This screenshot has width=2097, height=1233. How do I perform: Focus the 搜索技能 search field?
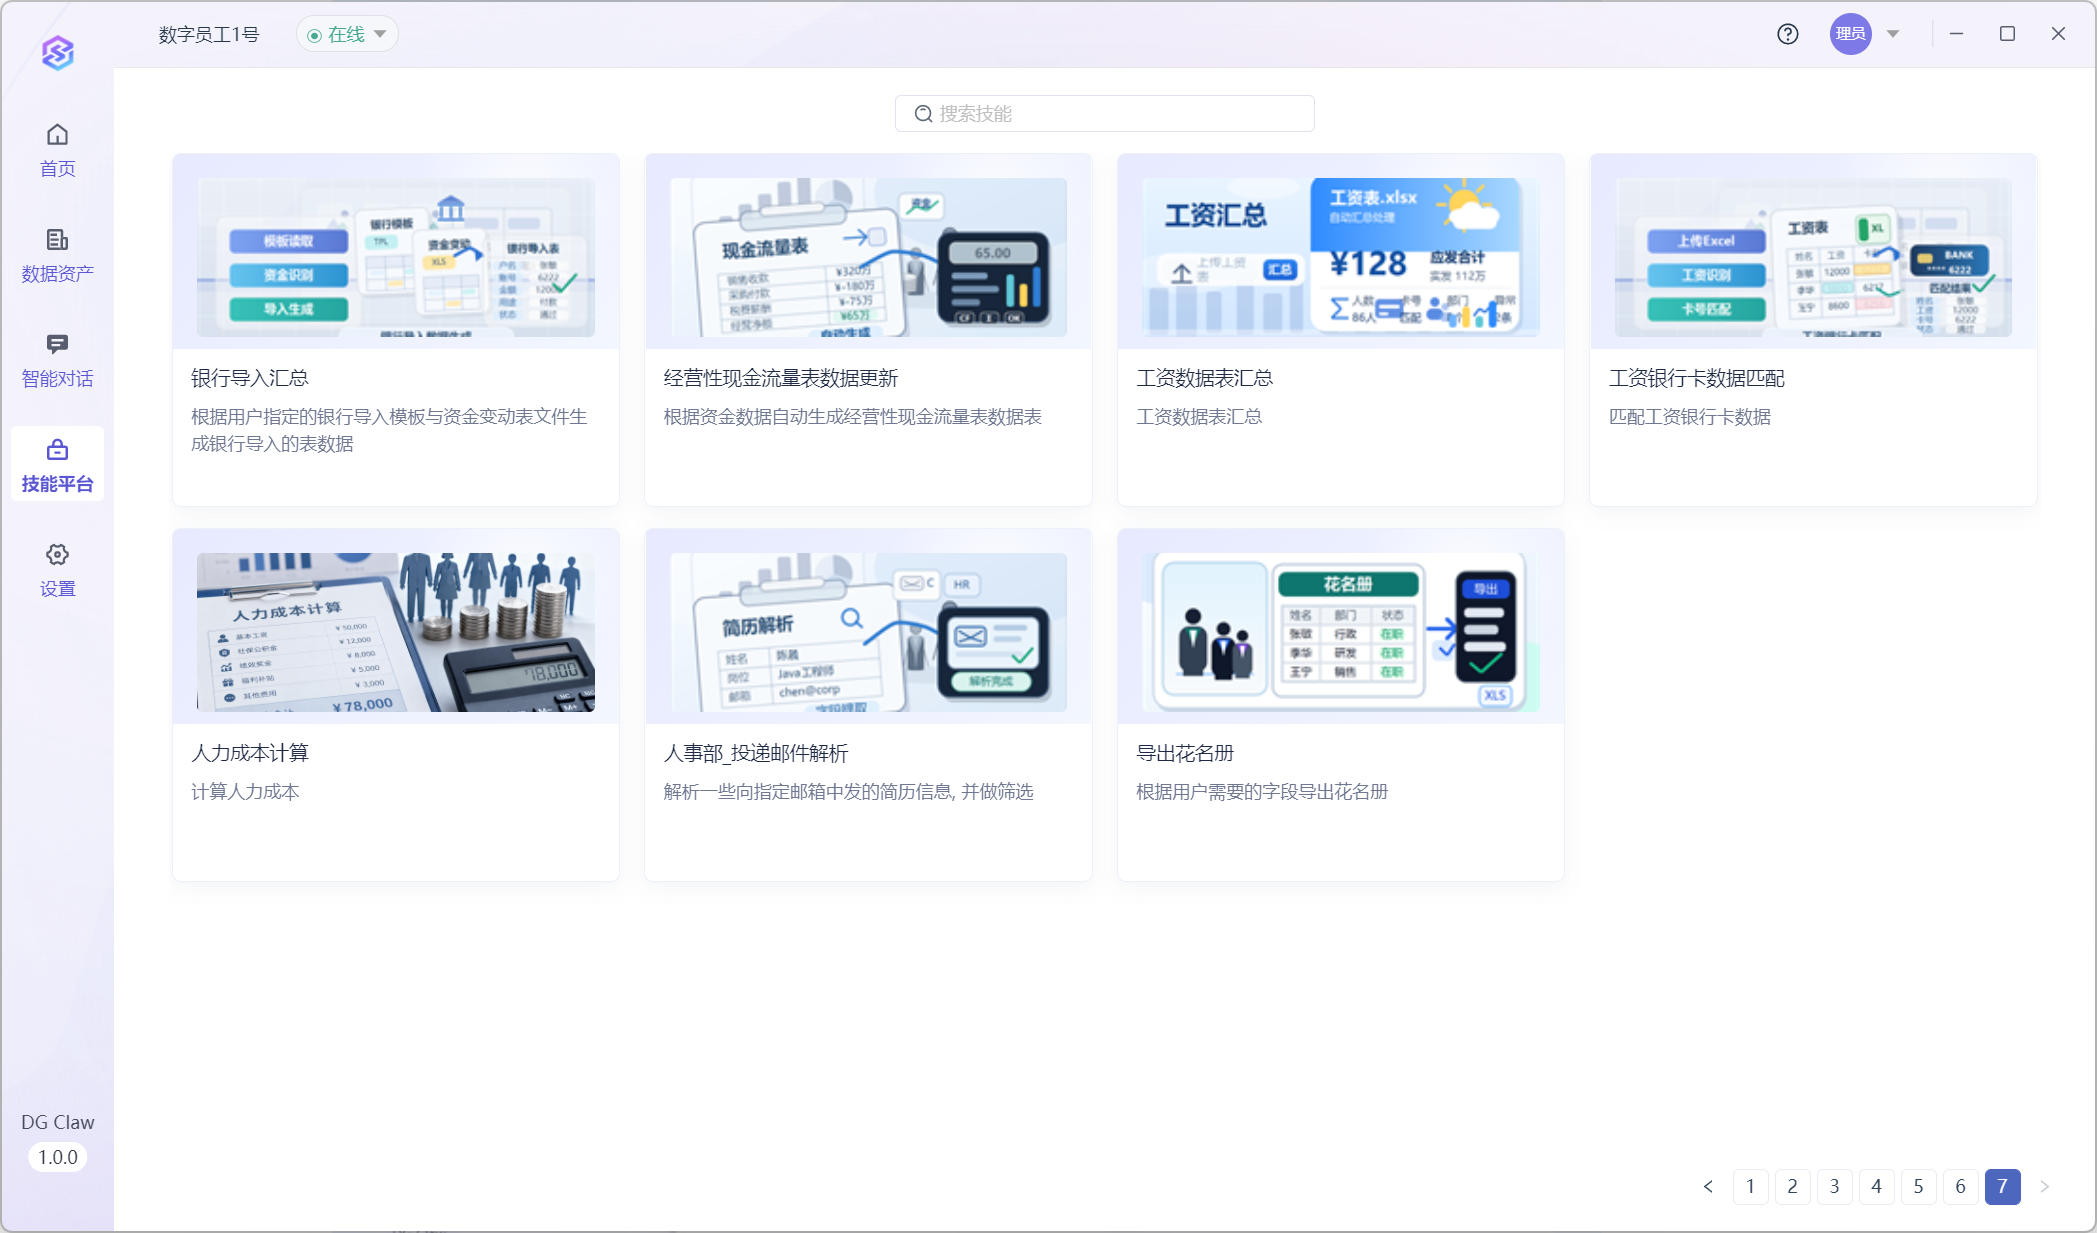(x=1104, y=114)
